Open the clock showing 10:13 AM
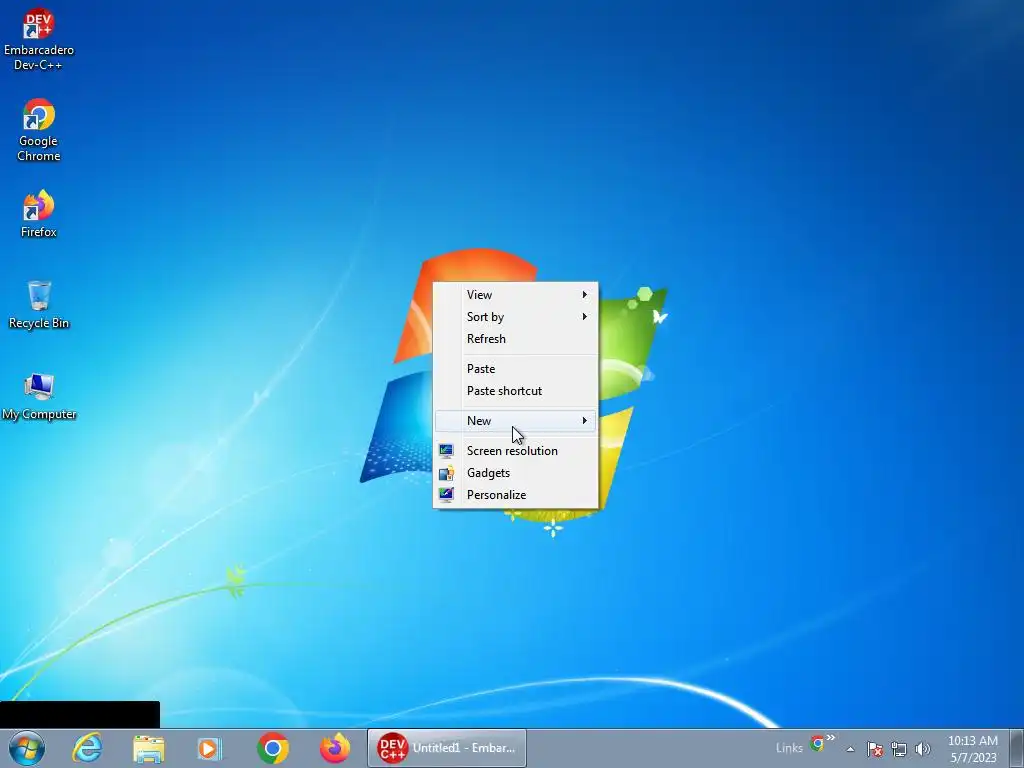The width and height of the screenshot is (1024, 768). pos(972,748)
